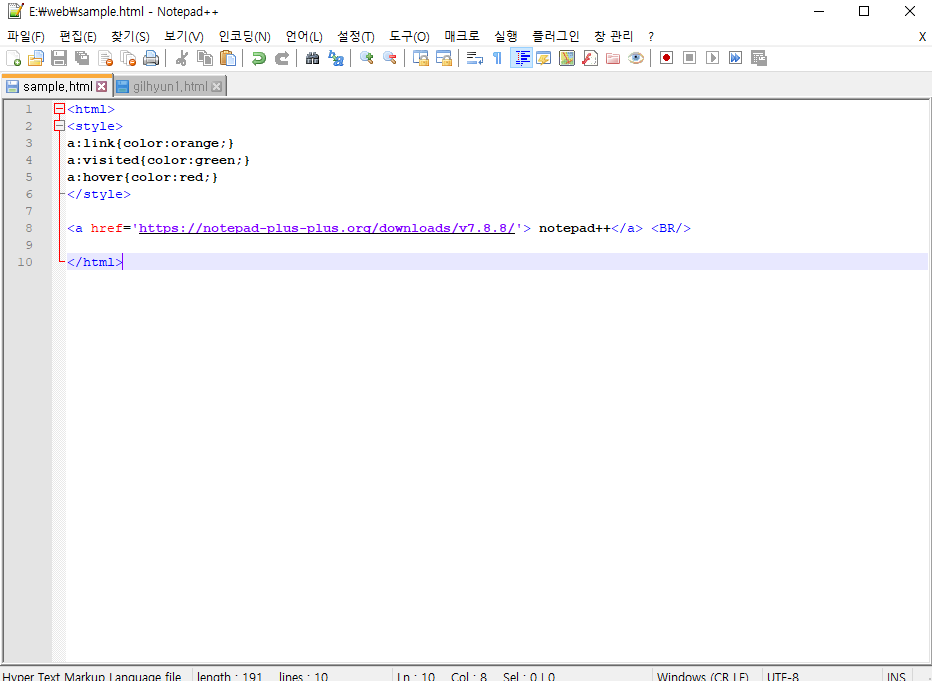Collapse the <style> fold marker

[59, 126]
